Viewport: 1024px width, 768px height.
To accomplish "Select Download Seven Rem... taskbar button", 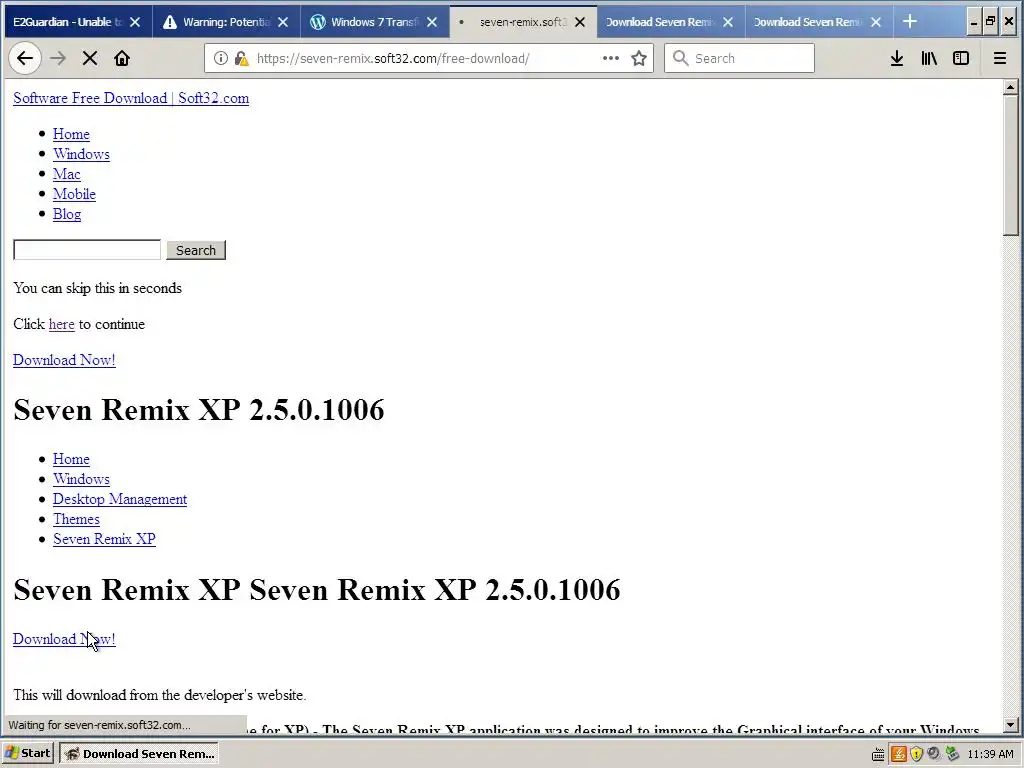I will 139,754.
